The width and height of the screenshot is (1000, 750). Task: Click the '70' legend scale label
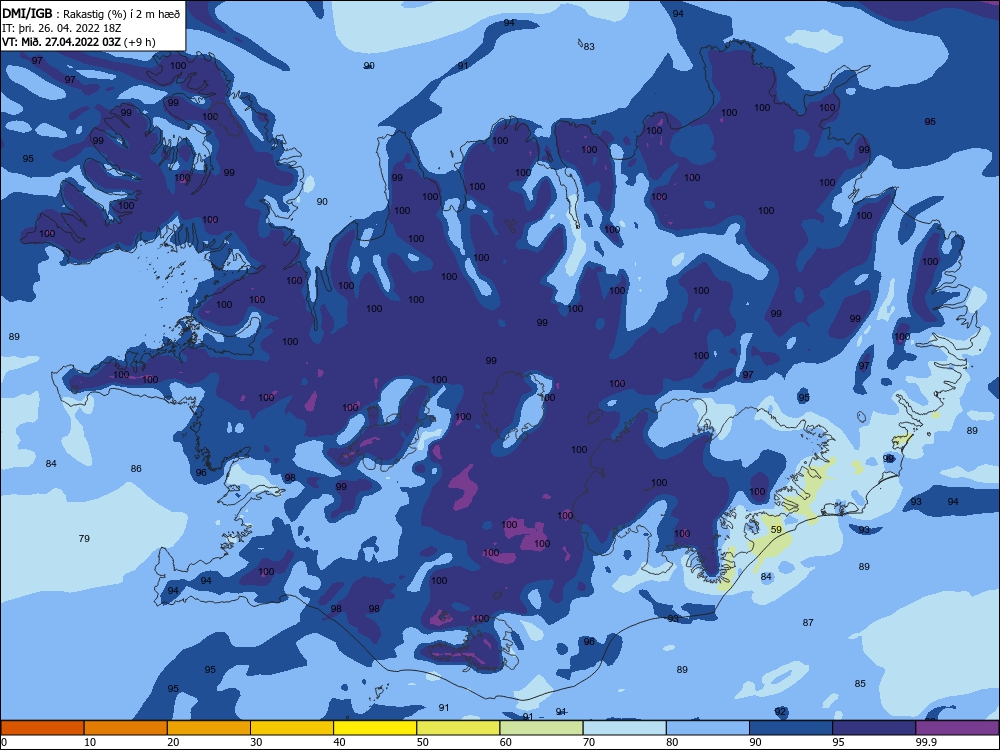pos(589,742)
